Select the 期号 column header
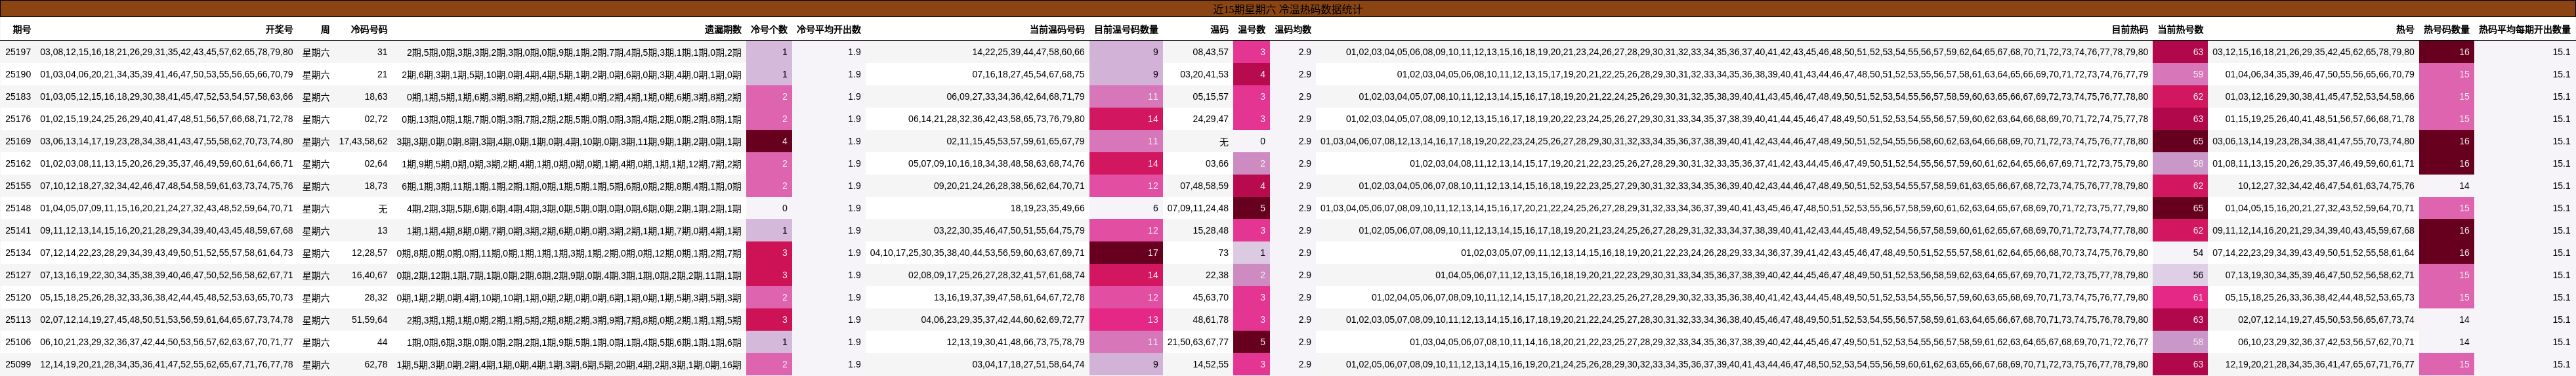 coord(22,30)
